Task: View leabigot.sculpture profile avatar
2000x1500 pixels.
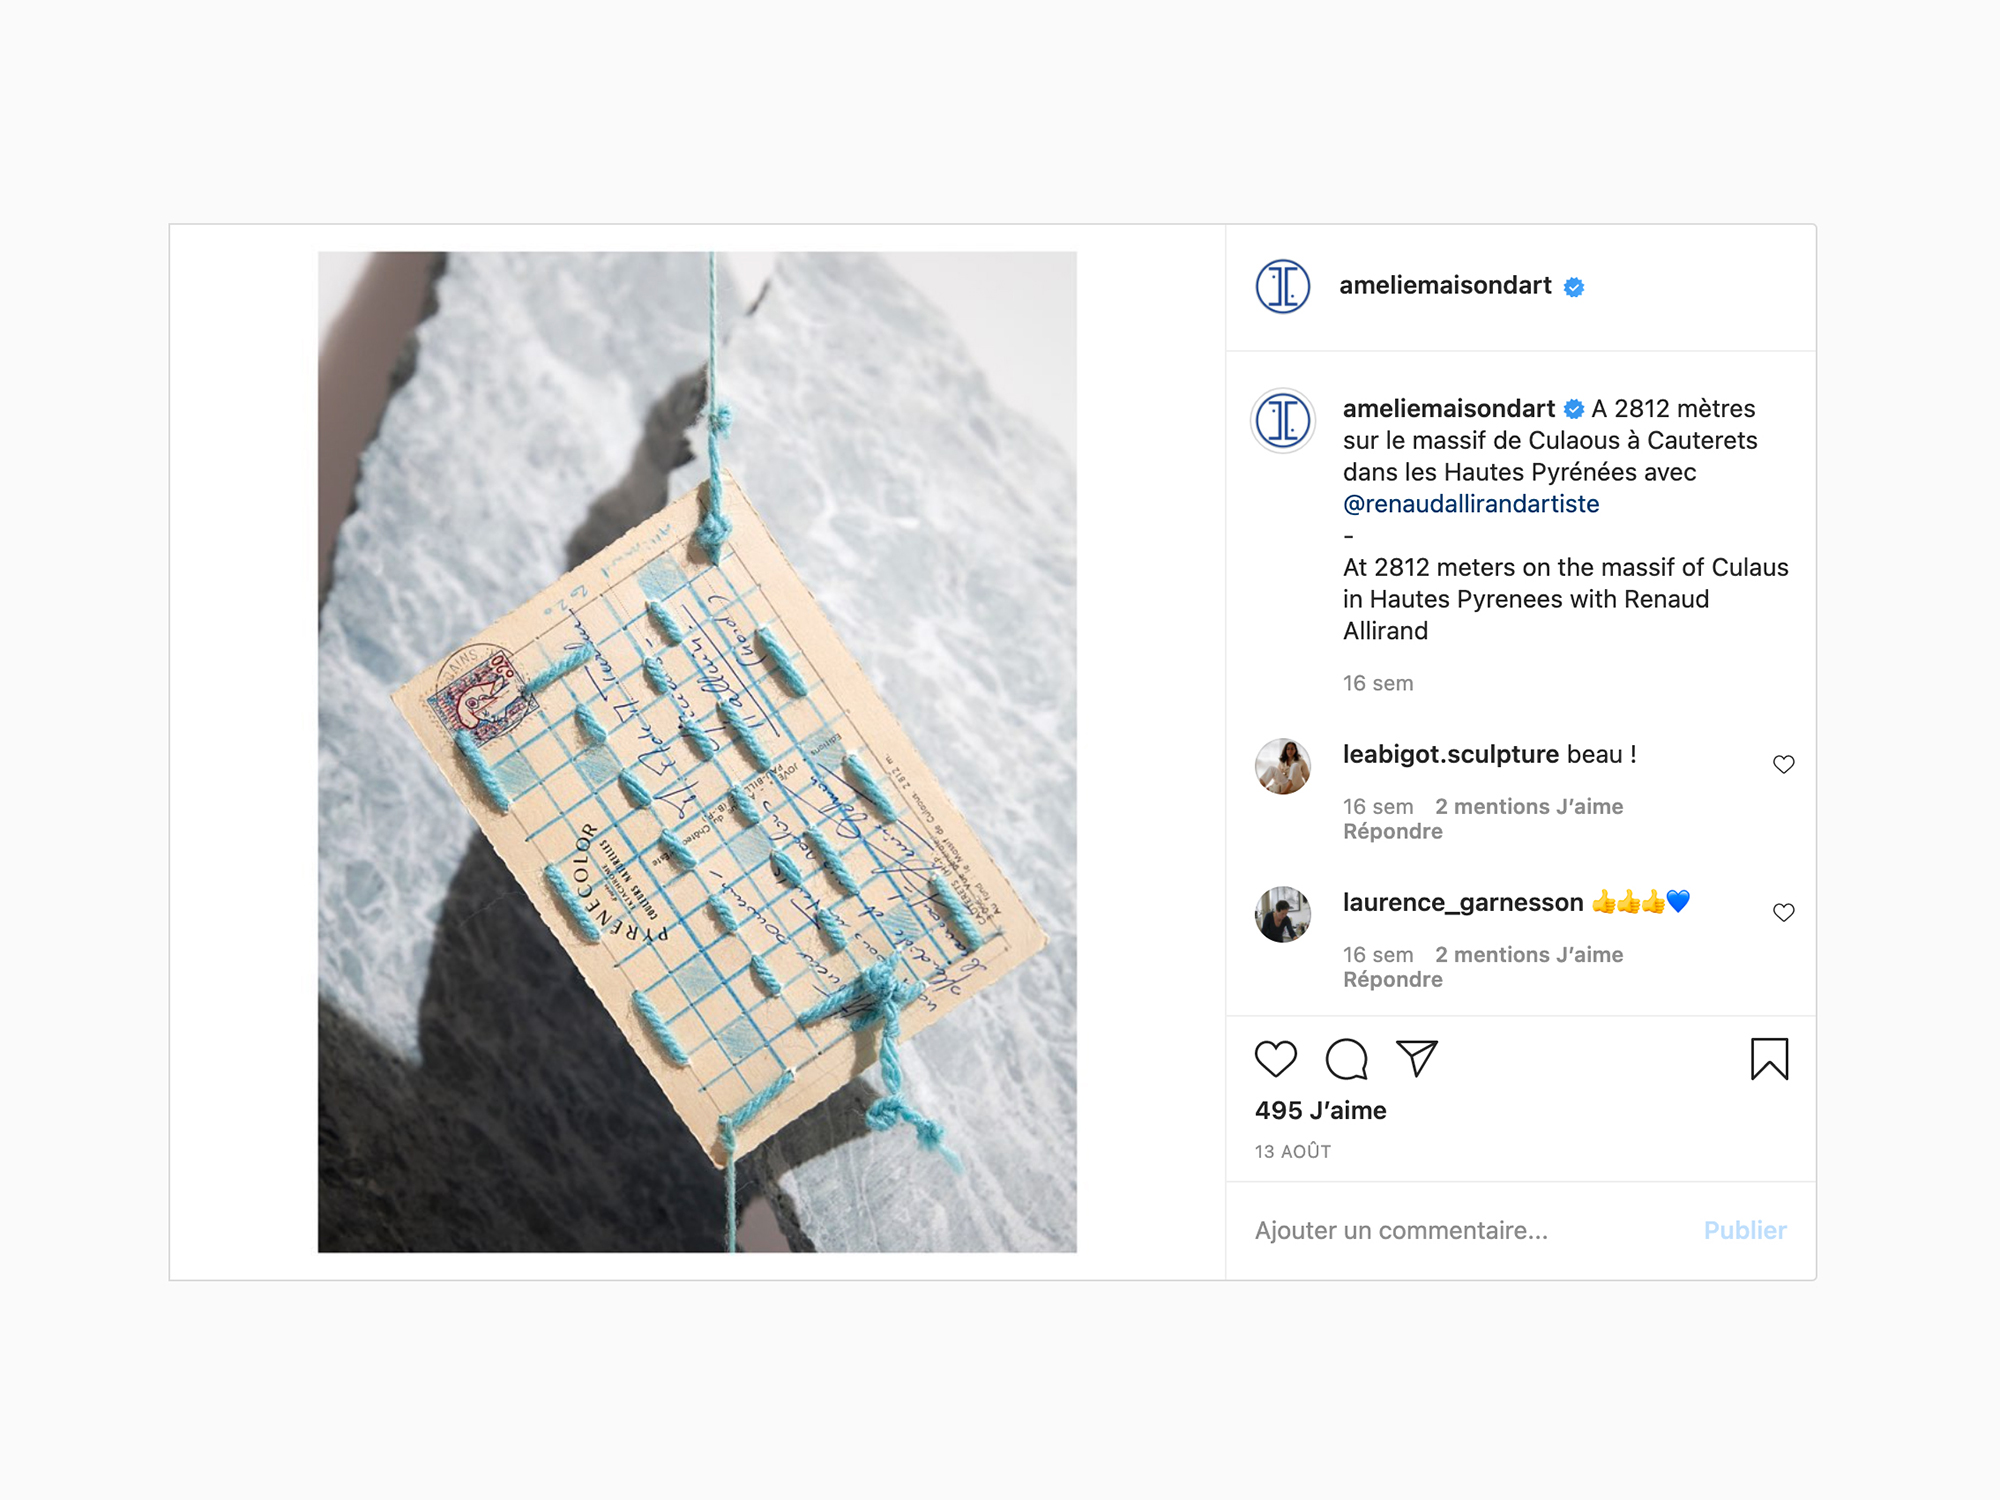Action: click(x=1283, y=766)
